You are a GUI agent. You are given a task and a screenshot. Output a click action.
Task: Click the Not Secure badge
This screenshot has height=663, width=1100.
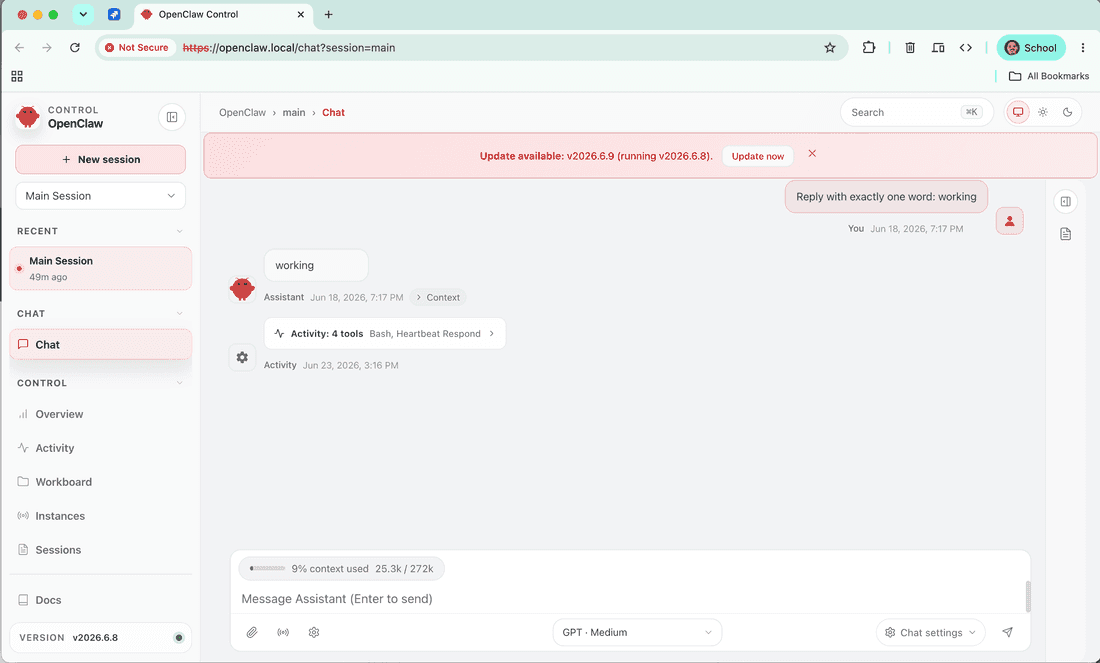137,48
